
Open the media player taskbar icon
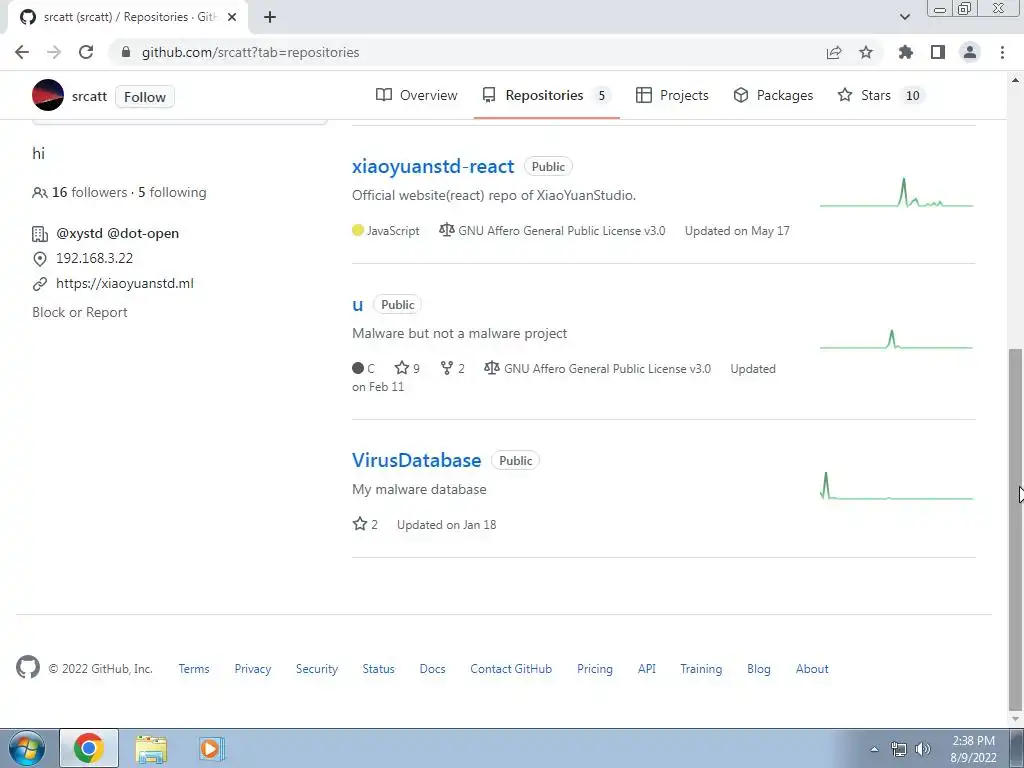(211, 748)
